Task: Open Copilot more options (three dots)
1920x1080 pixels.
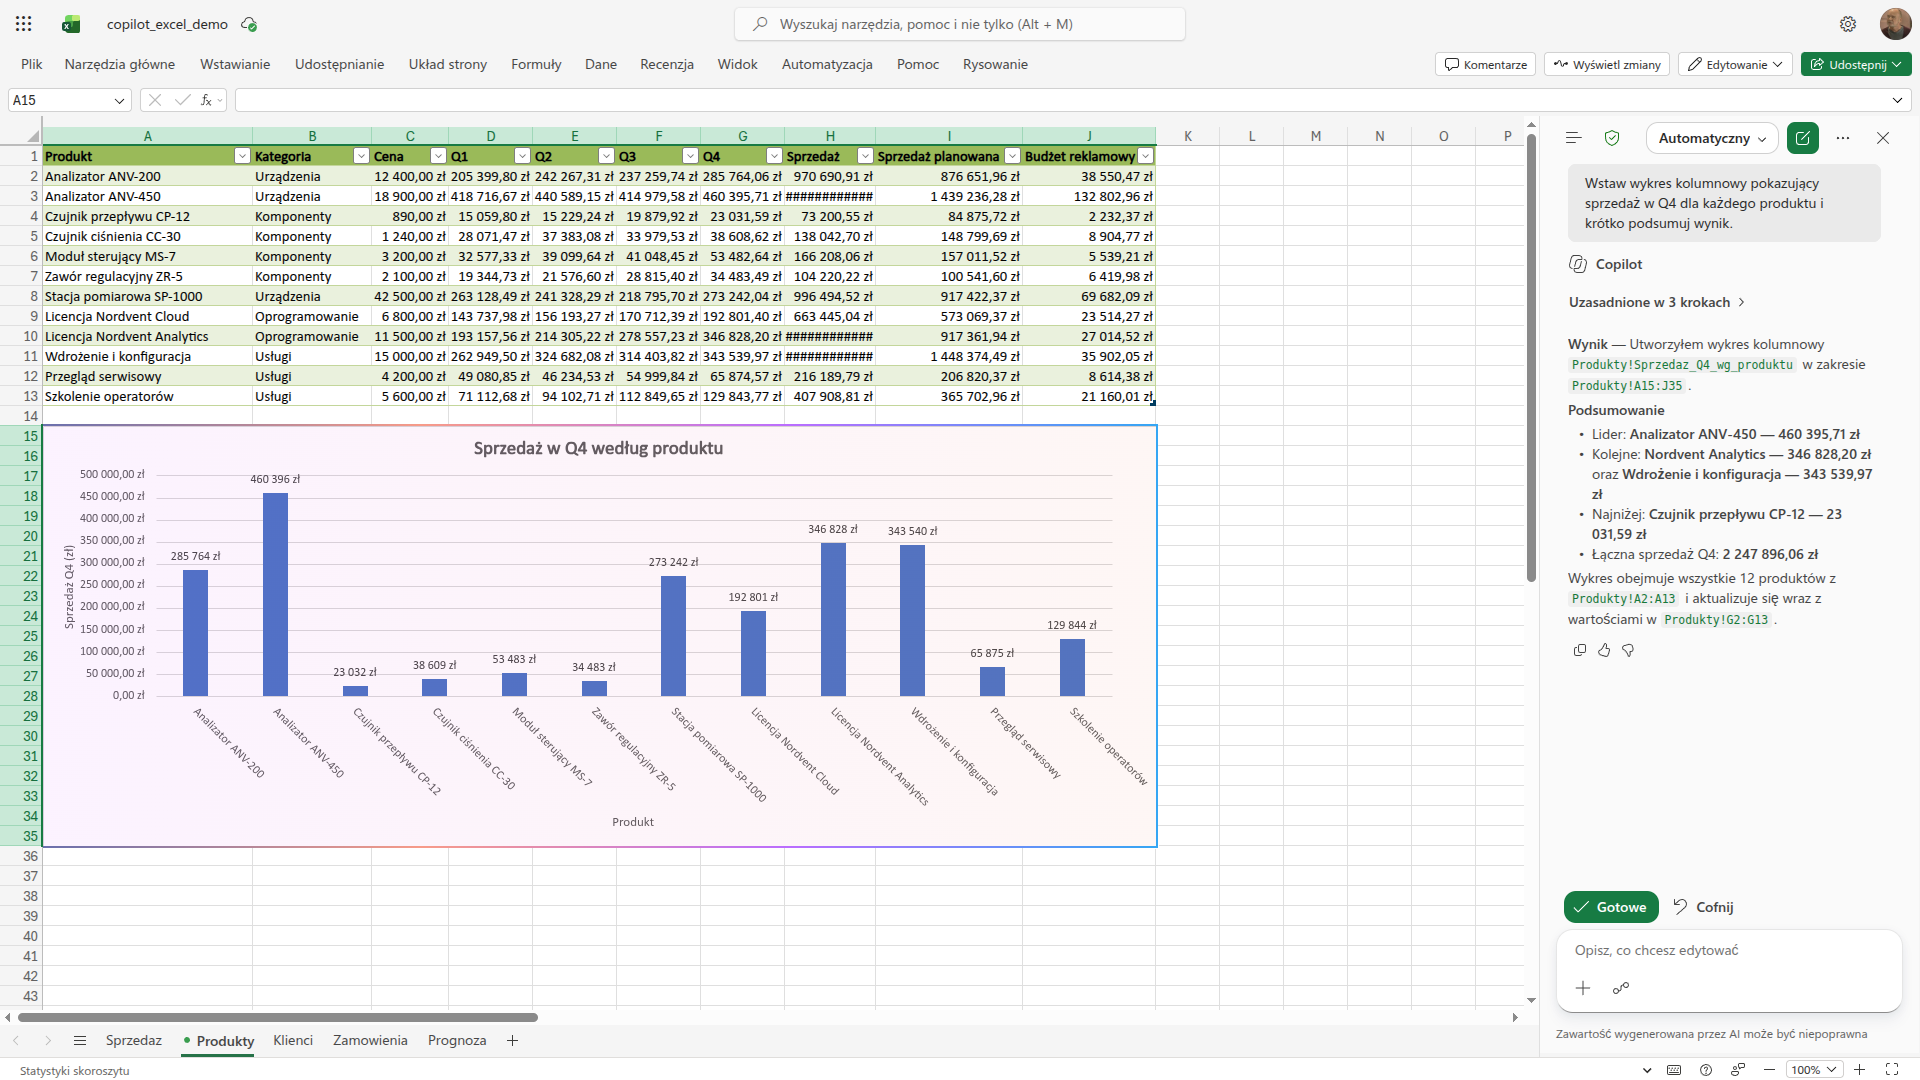Action: 1843,138
